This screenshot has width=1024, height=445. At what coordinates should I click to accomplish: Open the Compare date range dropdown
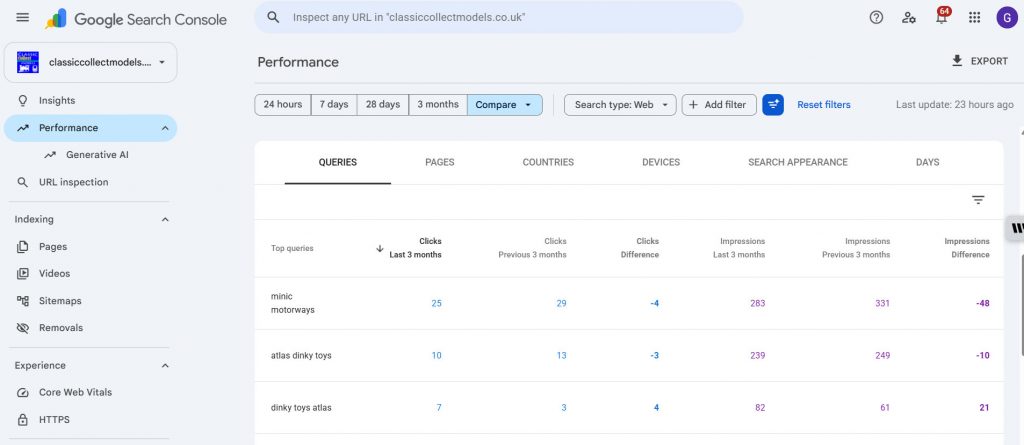point(504,105)
